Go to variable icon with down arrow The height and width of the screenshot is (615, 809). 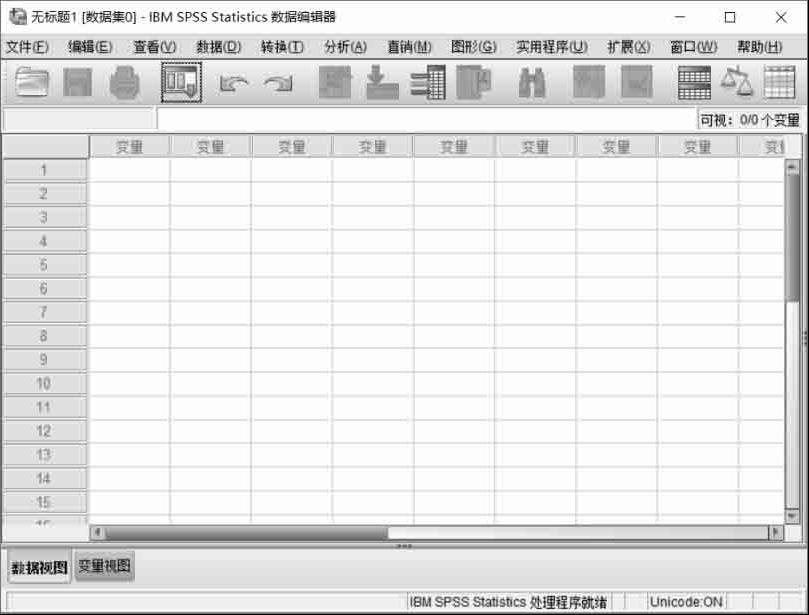tap(382, 82)
